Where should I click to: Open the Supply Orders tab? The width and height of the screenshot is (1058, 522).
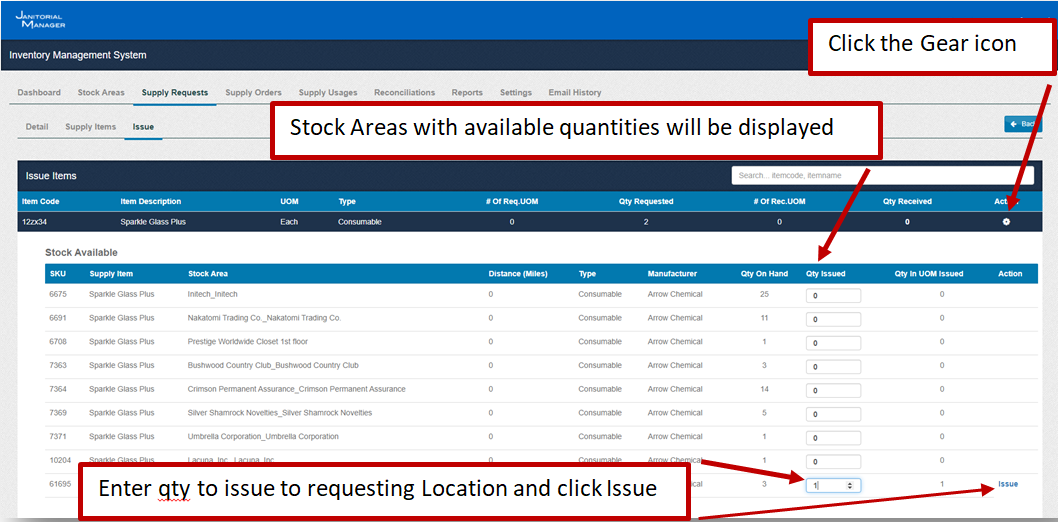[253, 93]
